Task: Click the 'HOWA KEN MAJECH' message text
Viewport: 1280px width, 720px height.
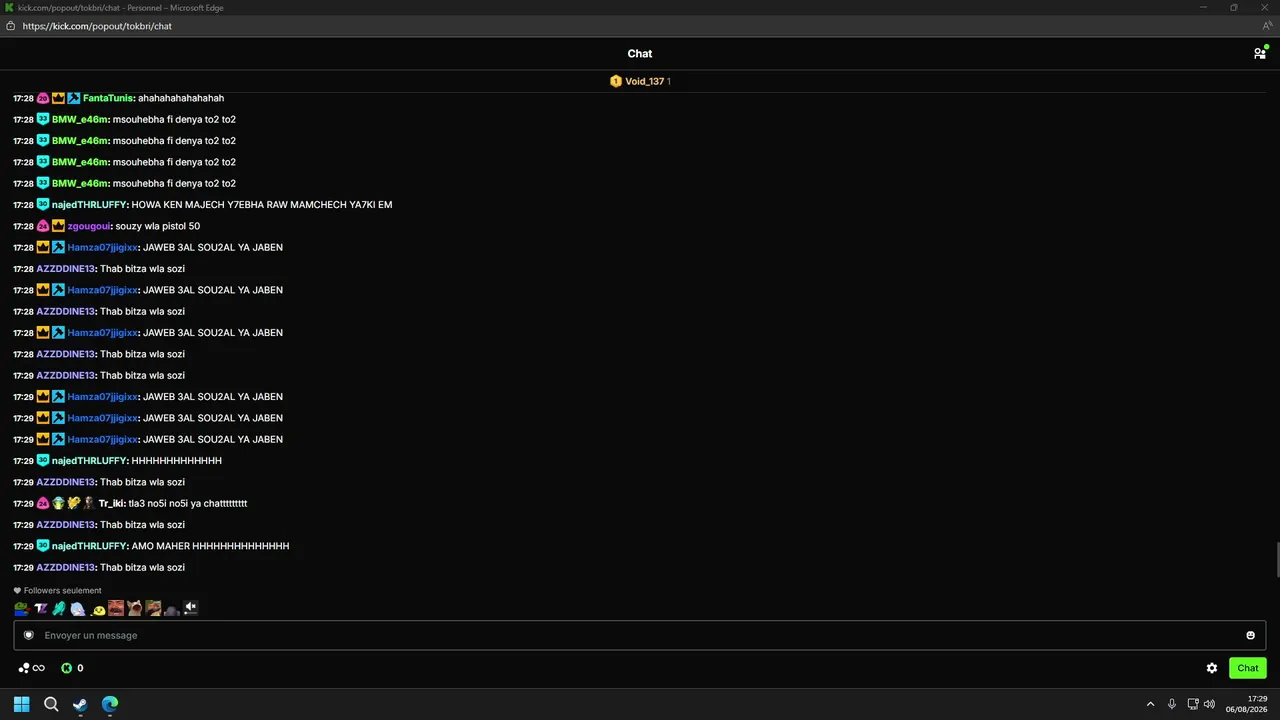Action: point(262,205)
